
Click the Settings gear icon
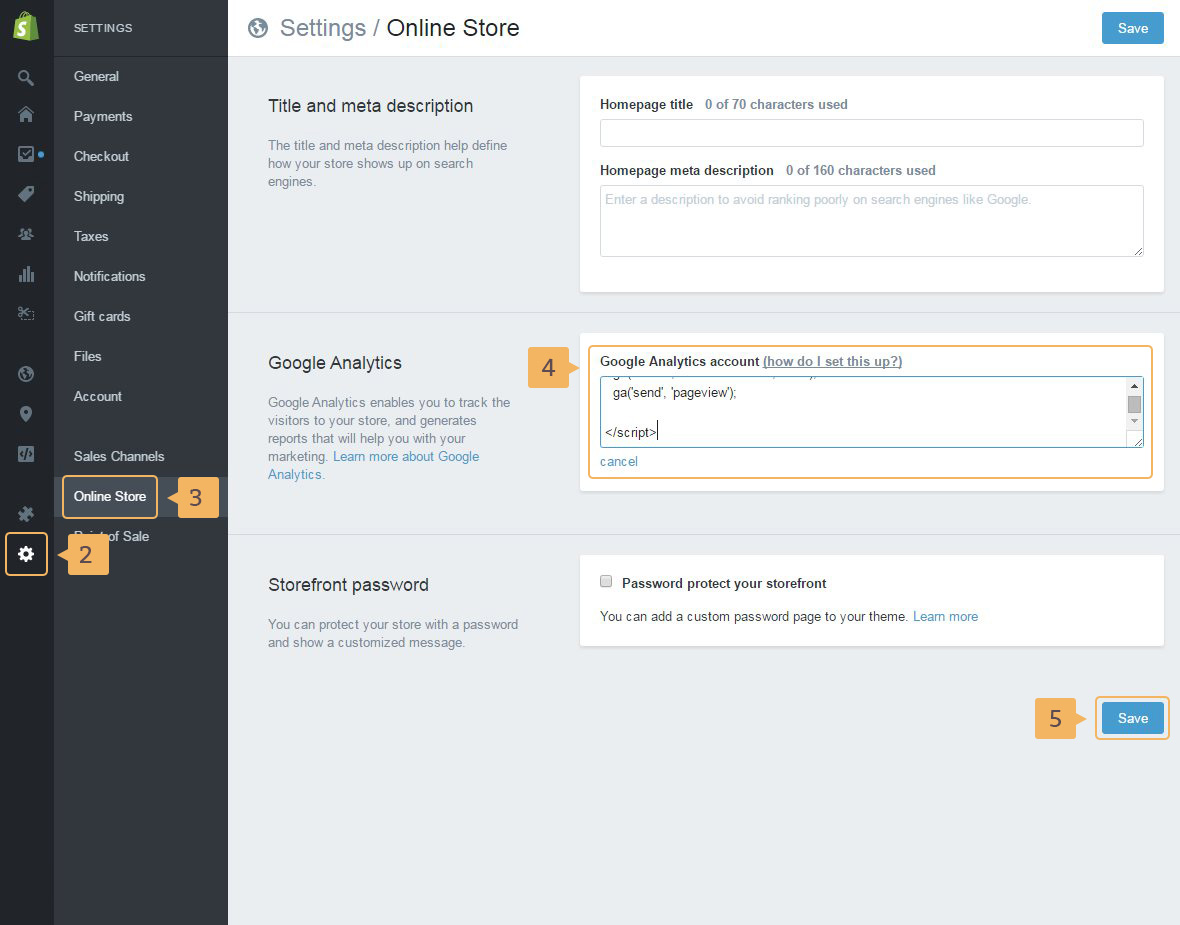[26, 554]
